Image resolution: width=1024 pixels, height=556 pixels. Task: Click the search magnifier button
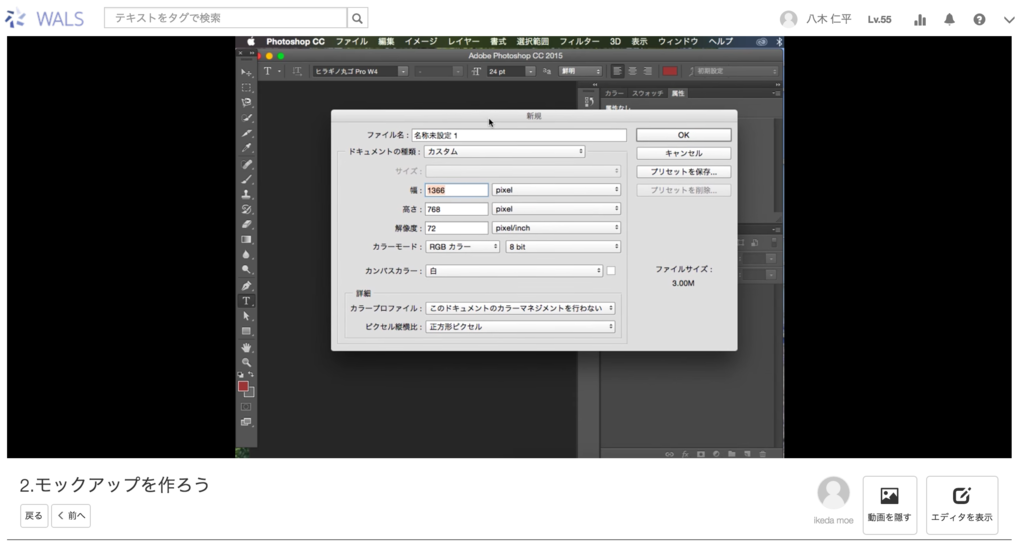pos(357,18)
